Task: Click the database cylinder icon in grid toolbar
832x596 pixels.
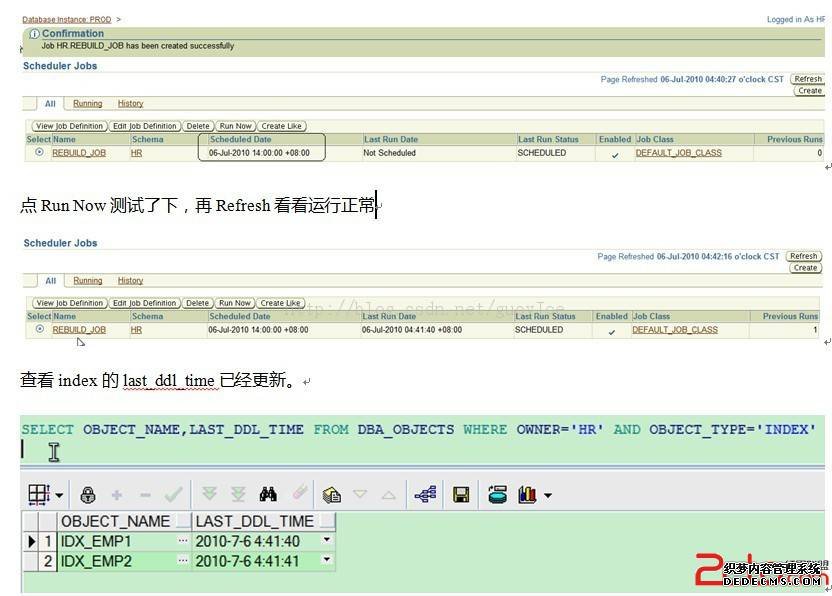Action: pos(497,495)
